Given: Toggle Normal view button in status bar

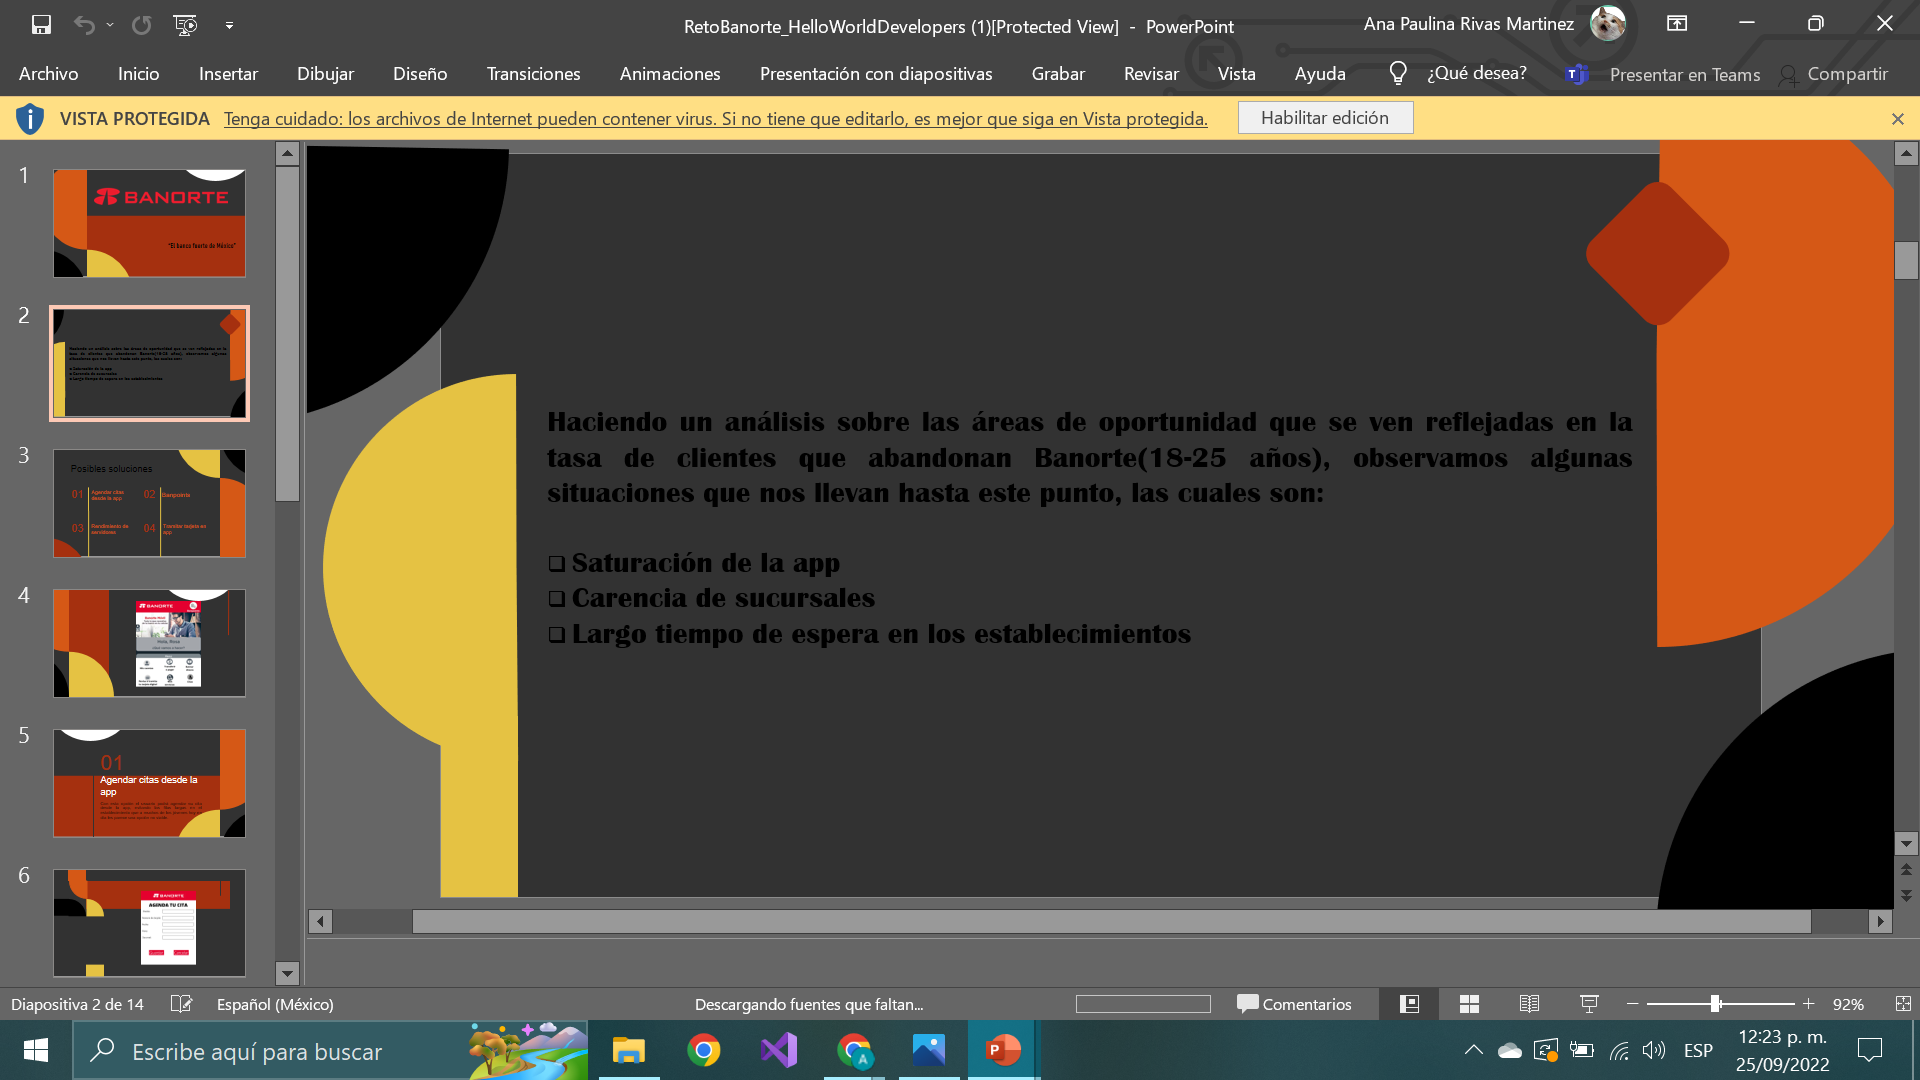Looking at the screenshot, I should coord(1409,1004).
